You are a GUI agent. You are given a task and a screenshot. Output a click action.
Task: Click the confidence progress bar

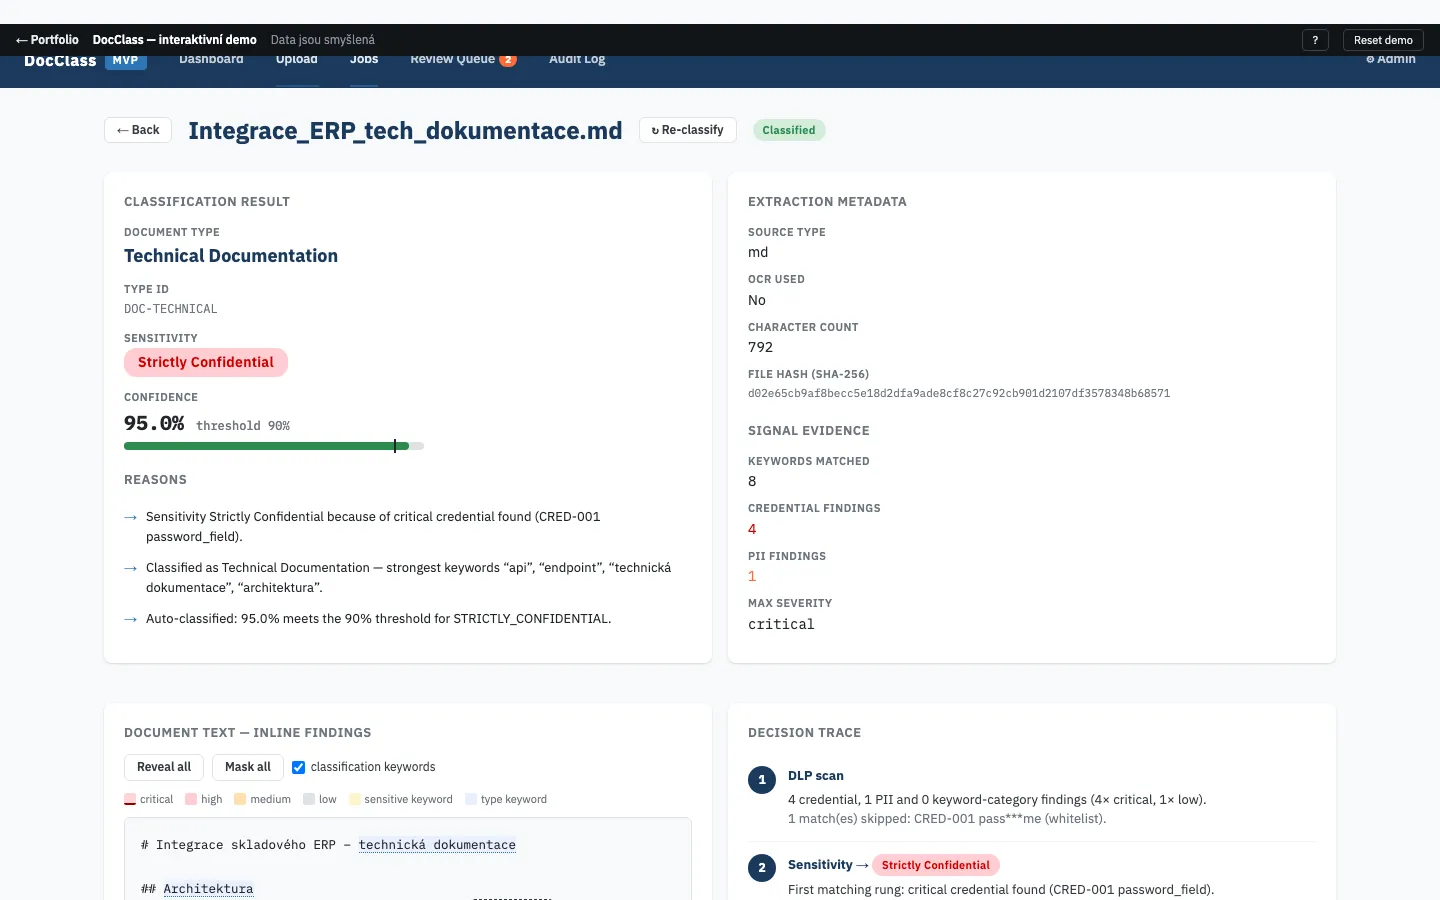coord(274,446)
